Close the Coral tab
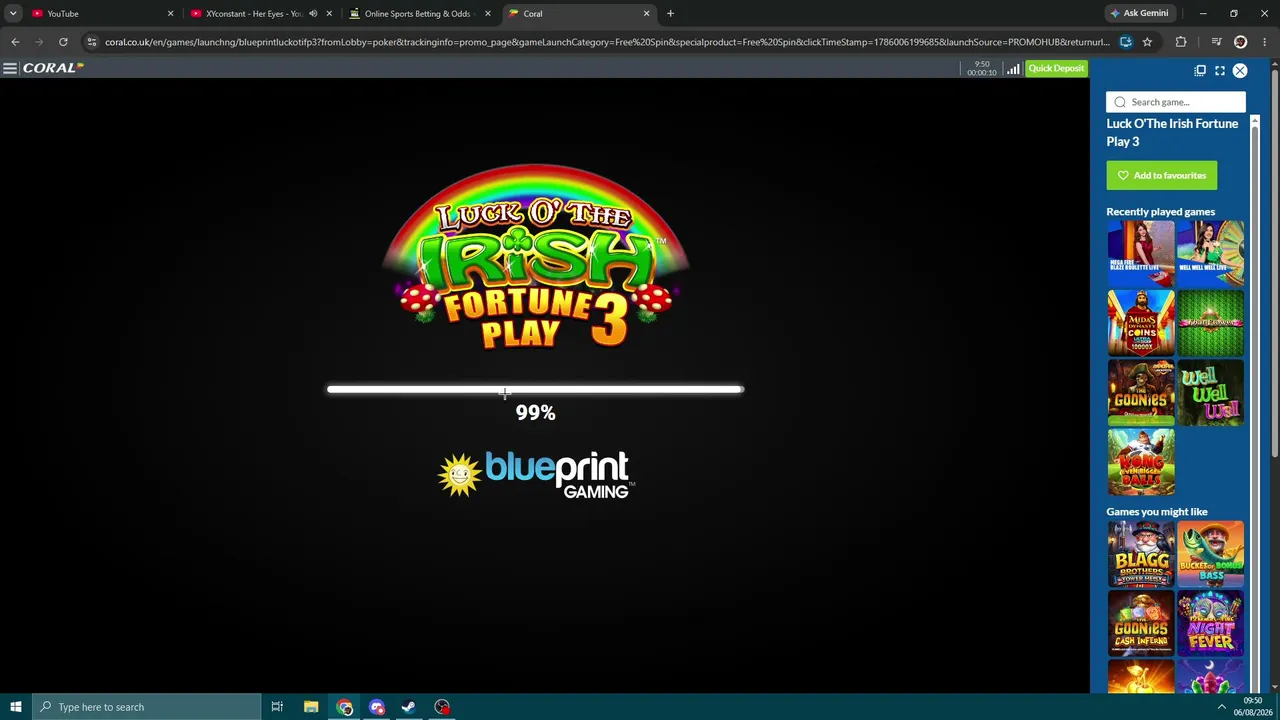 [646, 14]
